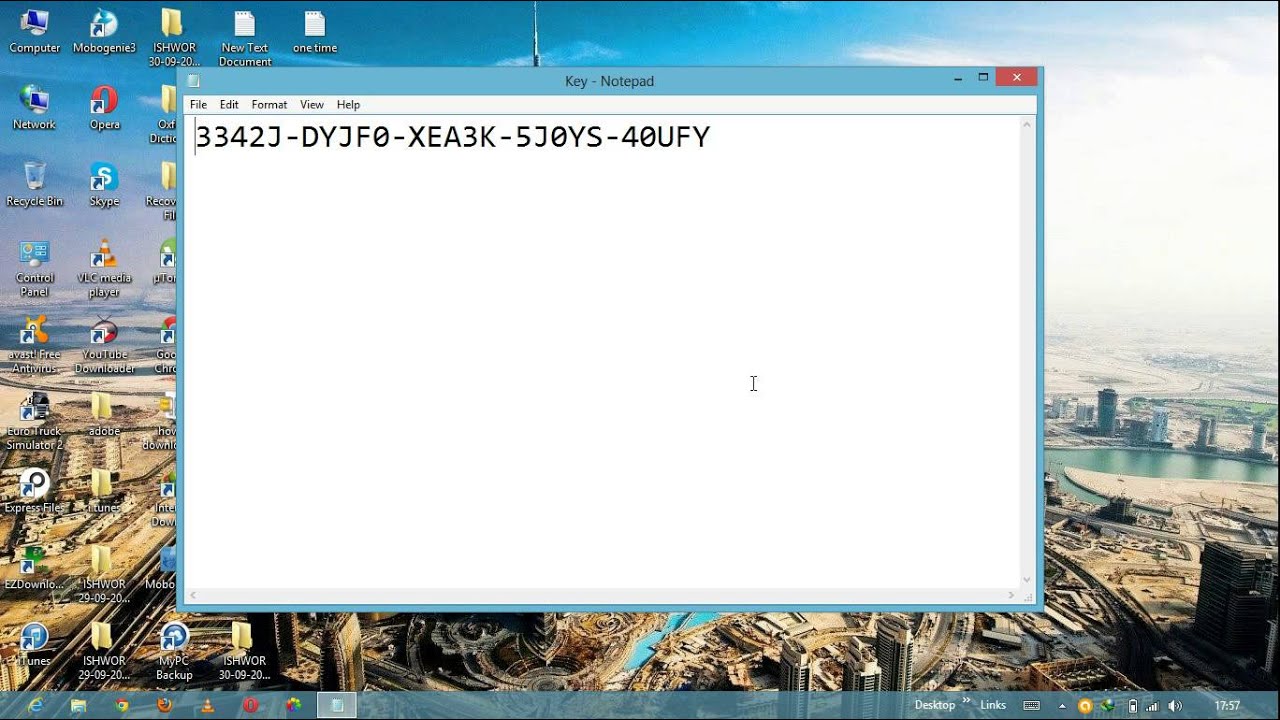Open the Notepad Format menu
This screenshot has height=720, width=1280.
(269, 104)
